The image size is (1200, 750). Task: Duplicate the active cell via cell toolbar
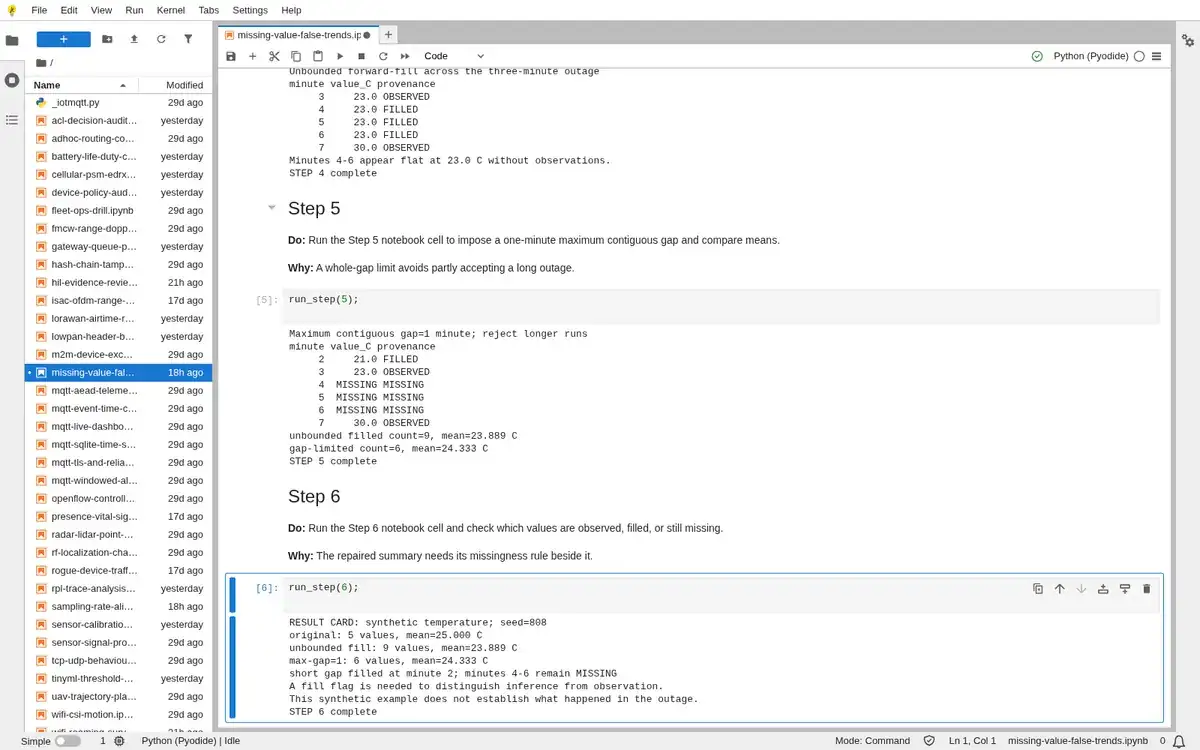pos(1038,589)
